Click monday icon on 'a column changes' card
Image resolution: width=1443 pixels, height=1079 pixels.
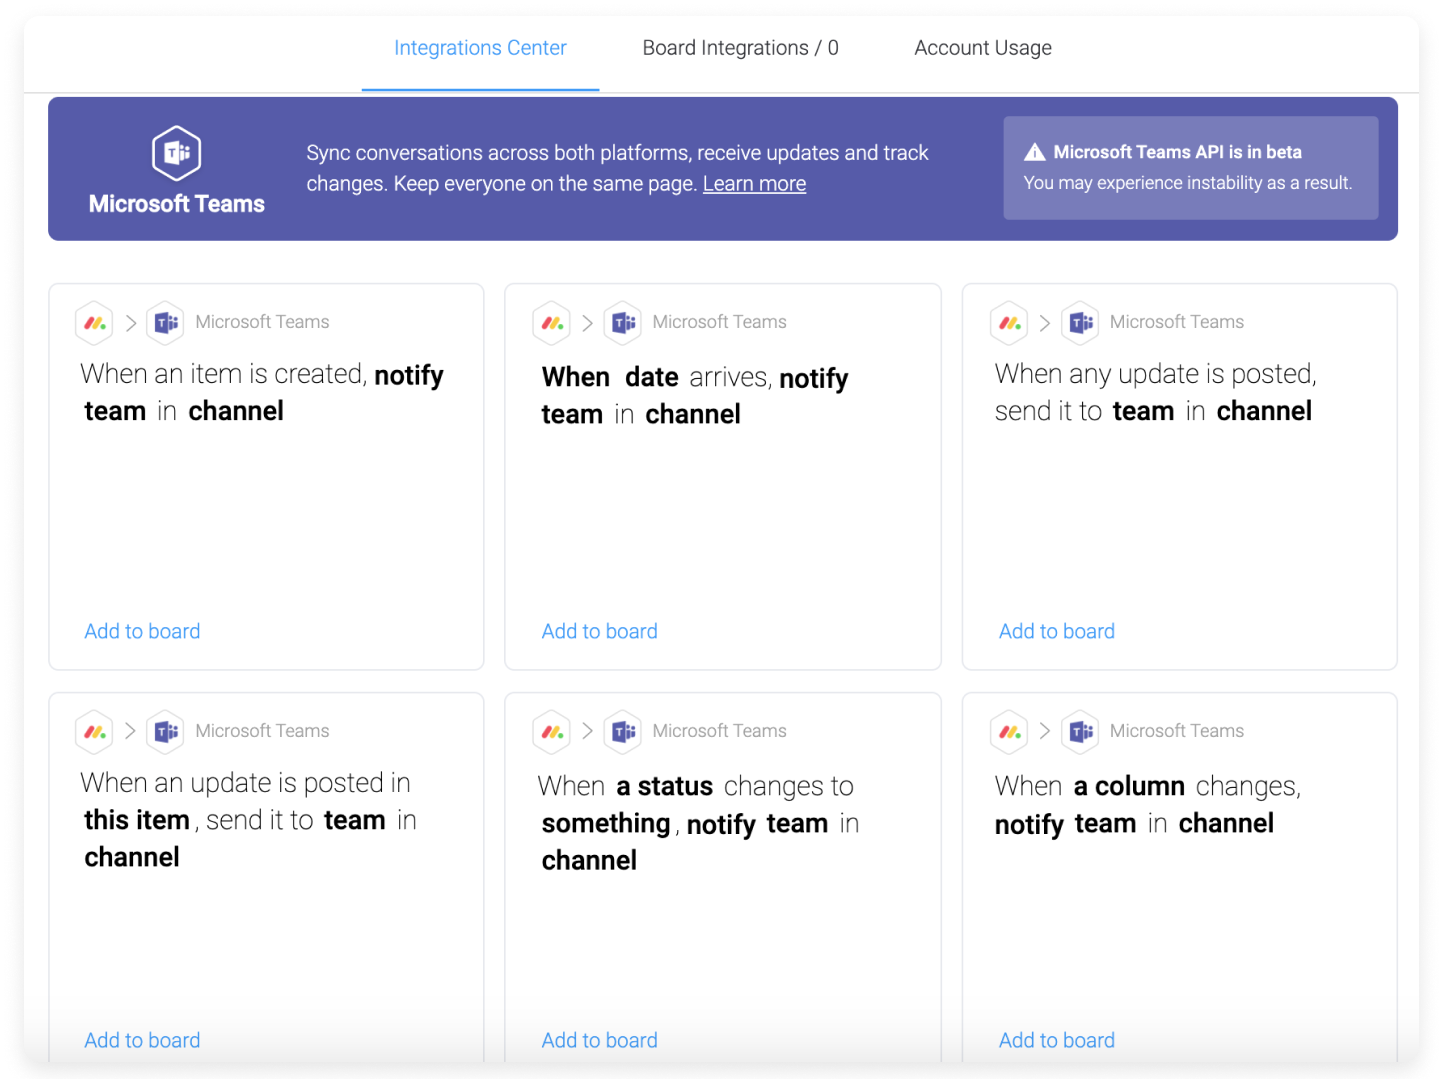1009,732
